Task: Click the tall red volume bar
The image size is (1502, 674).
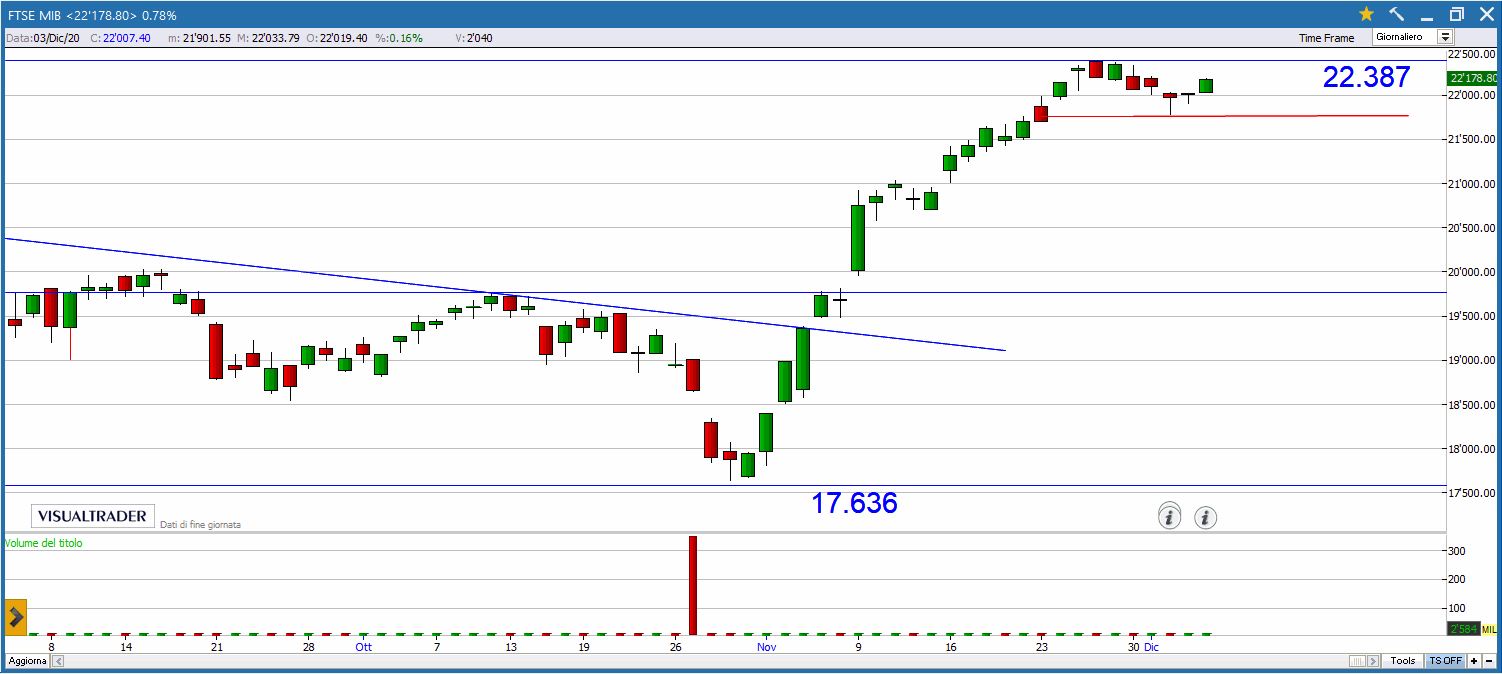Action: click(692, 585)
